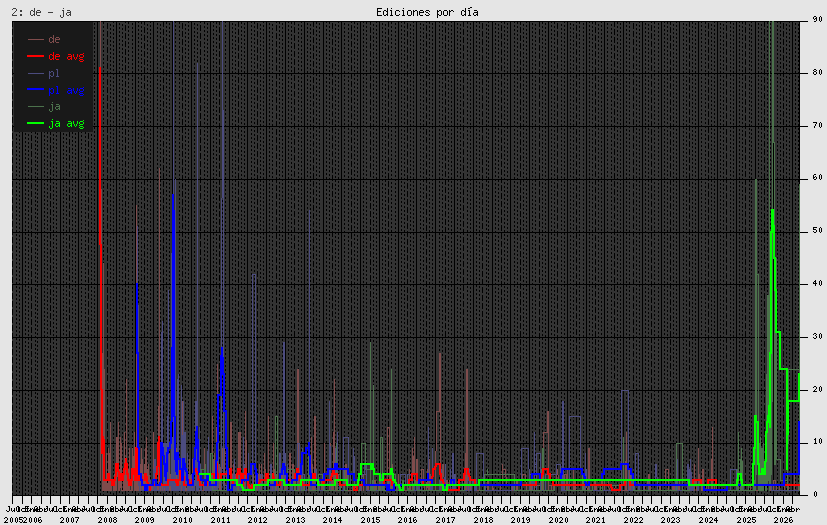This screenshot has width=827, height=525.
Task: Click the y-axis value 50
Action: [818, 231]
